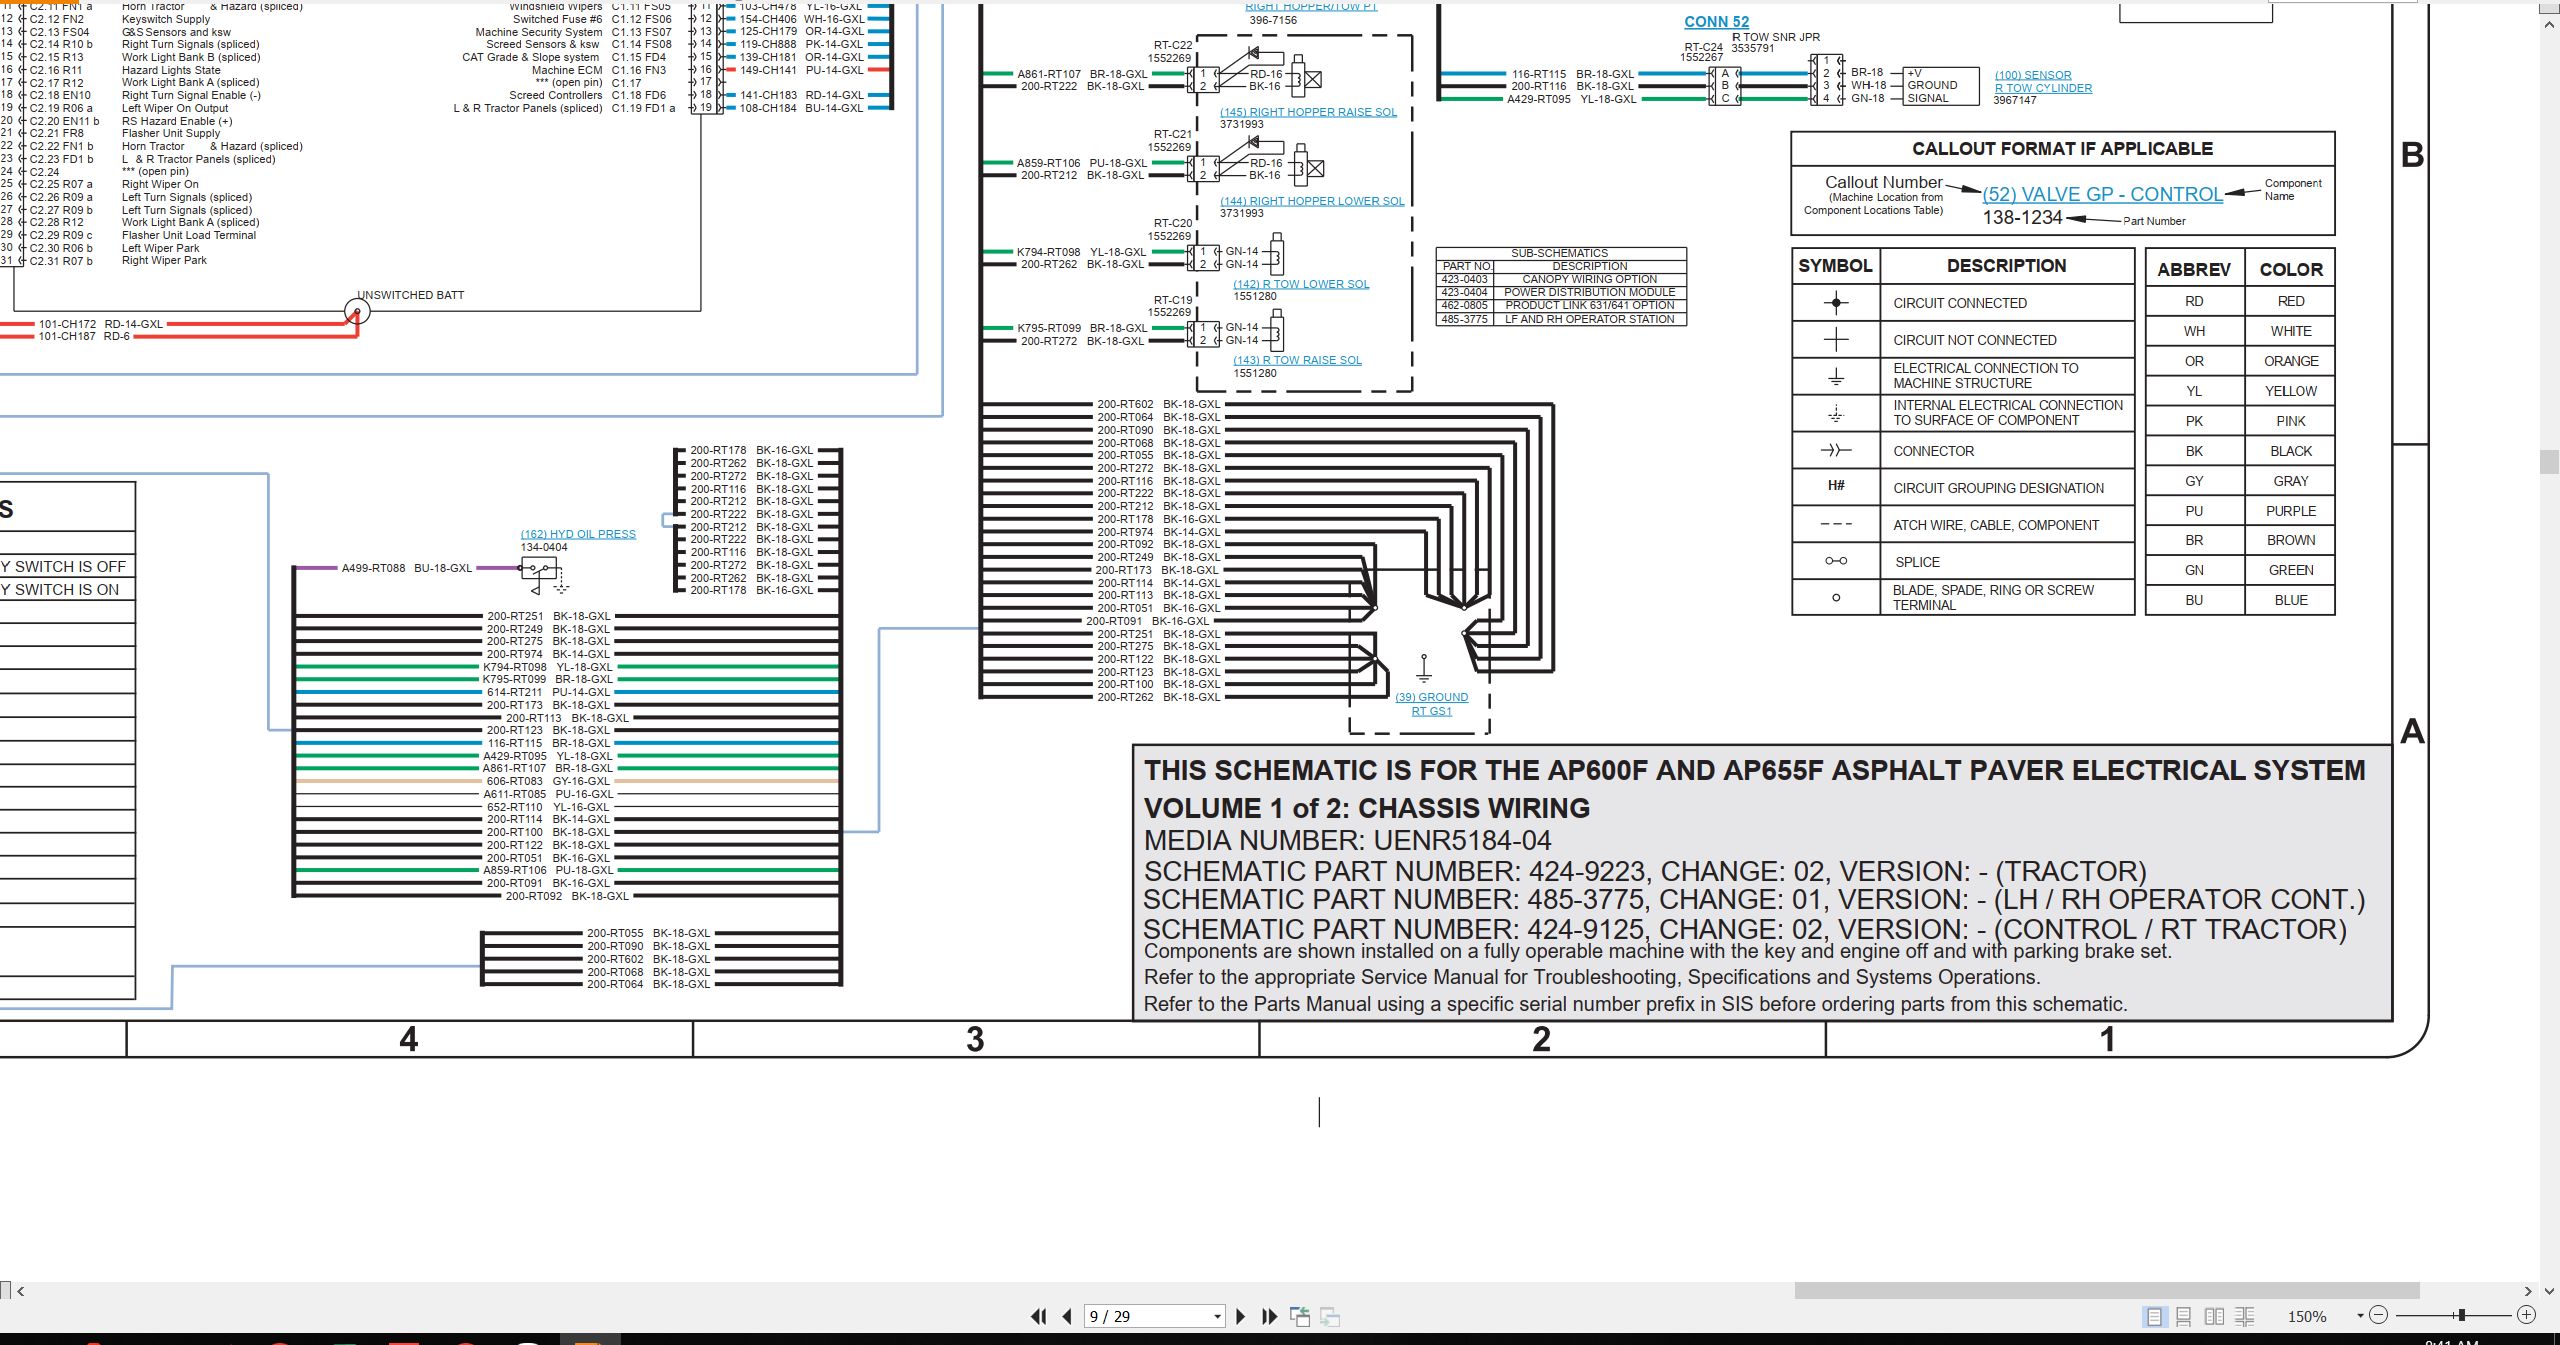Click the BU abbreviation cell
Viewport: 2560px width, 1345px height.
coord(2194,600)
